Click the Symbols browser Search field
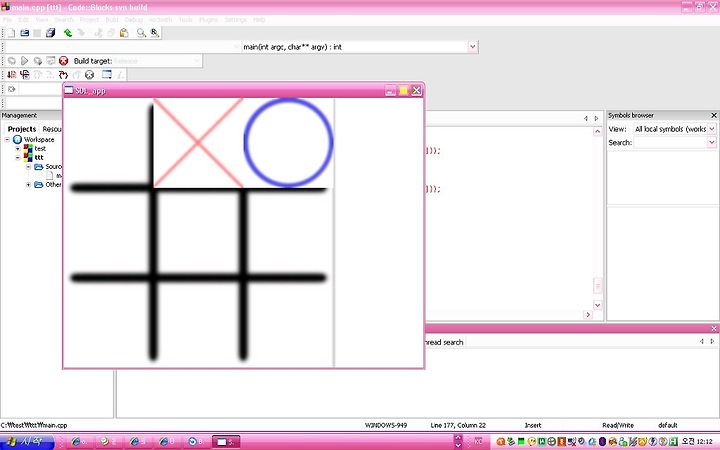720x450 pixels. (x=675, y=143)
